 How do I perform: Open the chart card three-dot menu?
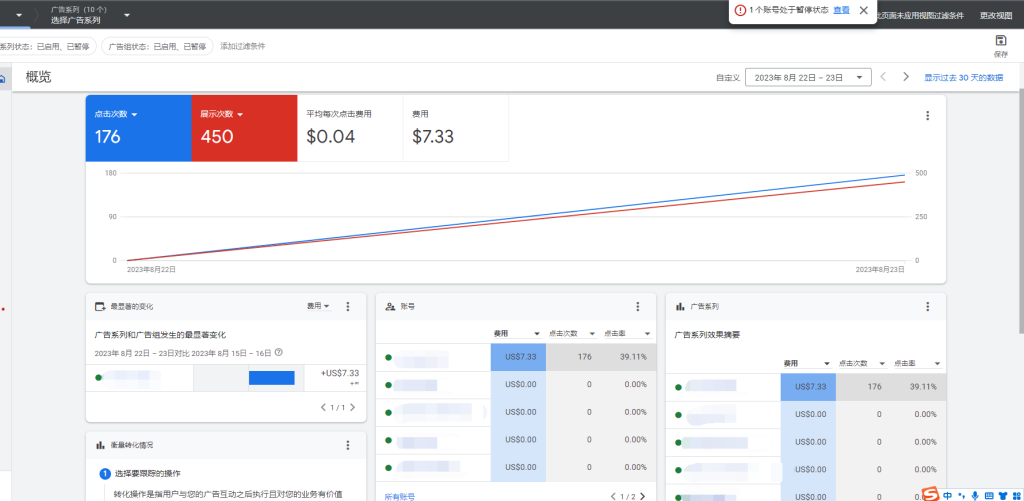[927, 116]
